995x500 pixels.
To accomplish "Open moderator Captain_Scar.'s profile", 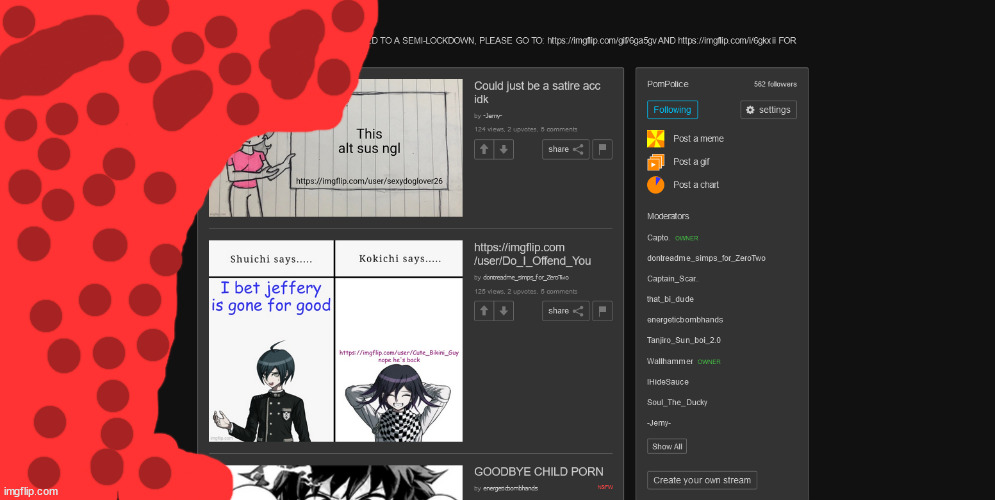I will (x=672, y=278).
